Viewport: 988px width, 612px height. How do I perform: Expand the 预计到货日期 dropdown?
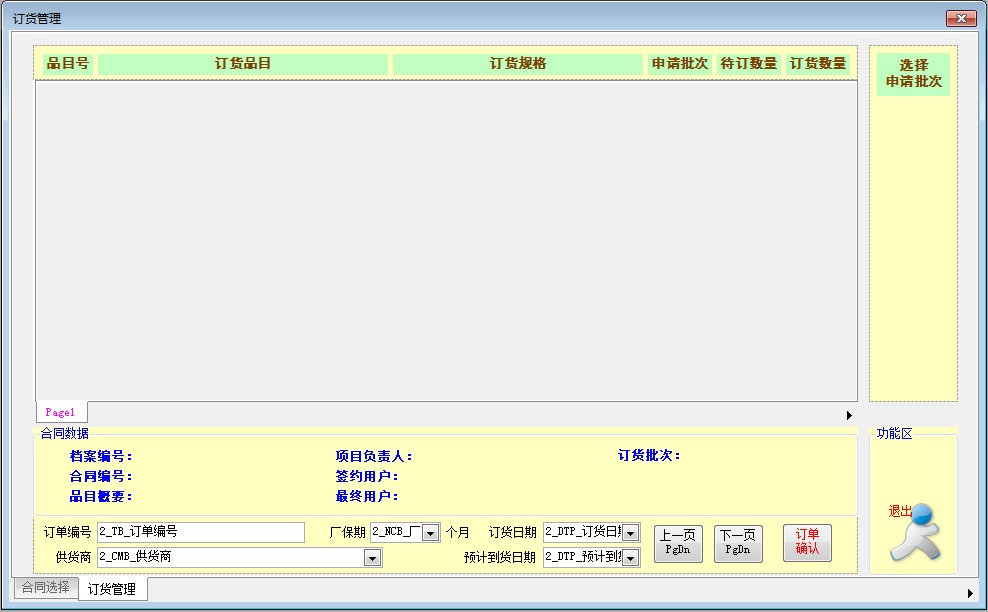(x=631, y=557)
